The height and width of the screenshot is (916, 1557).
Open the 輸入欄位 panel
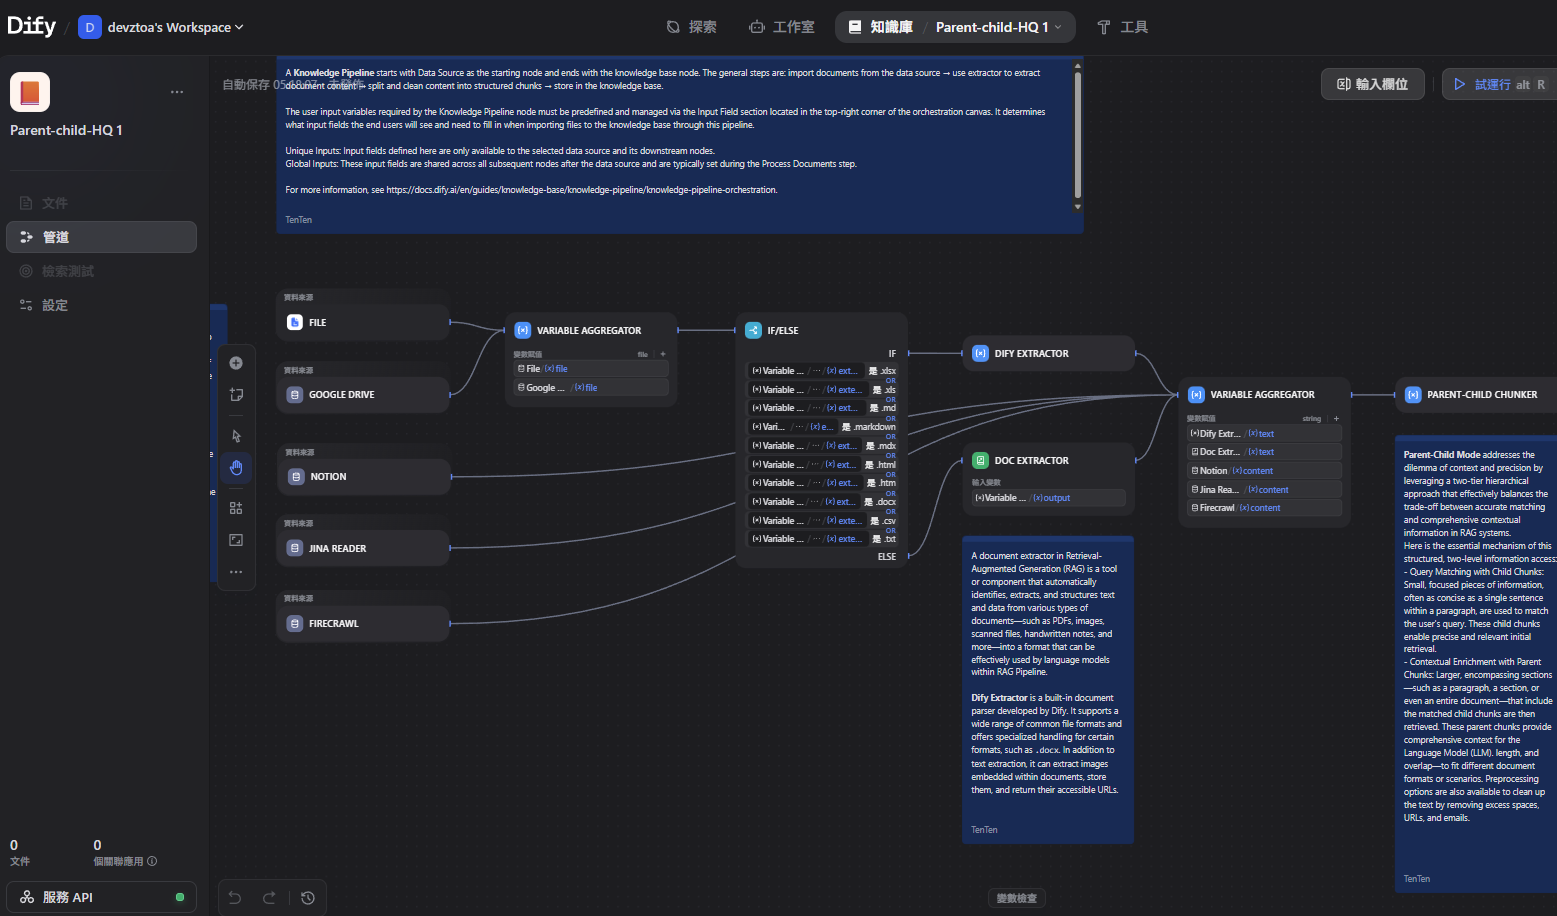[1372, 84]
